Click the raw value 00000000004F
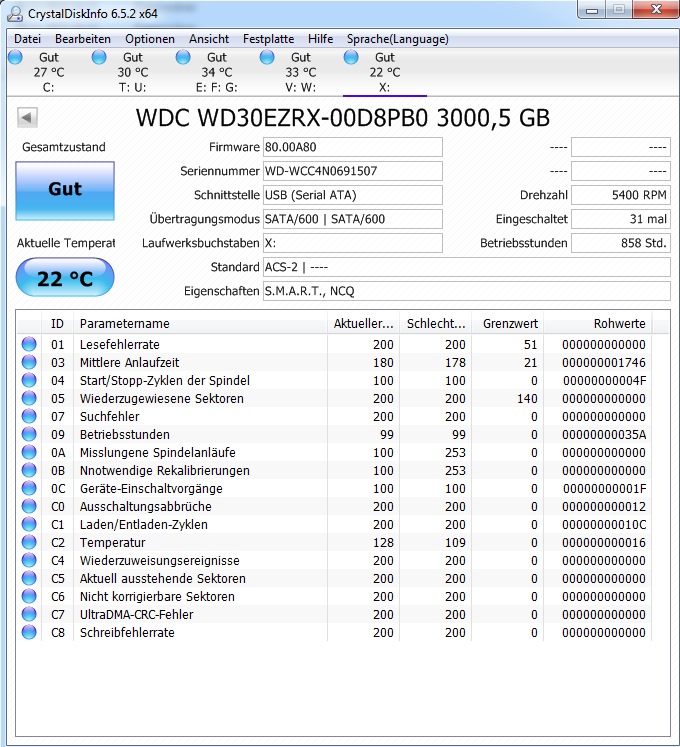 tap(604, 381)
